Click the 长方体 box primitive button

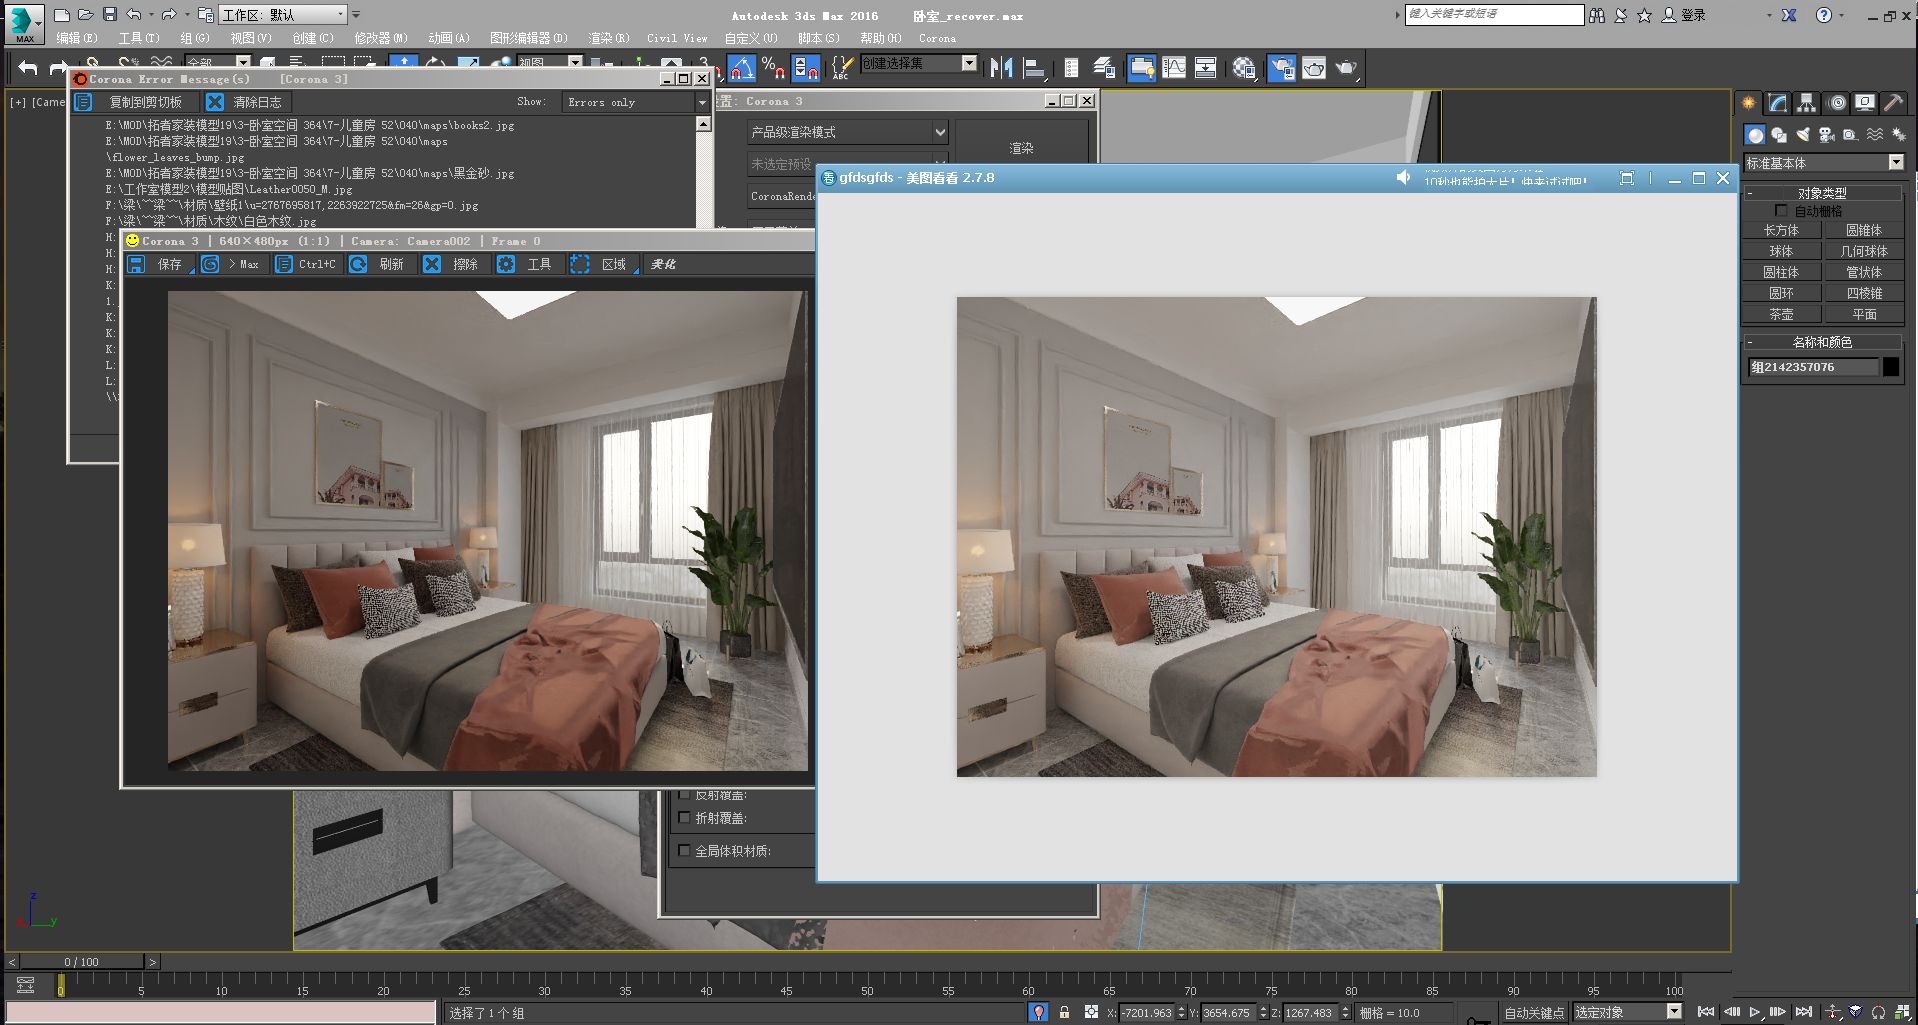[1781, 230]
